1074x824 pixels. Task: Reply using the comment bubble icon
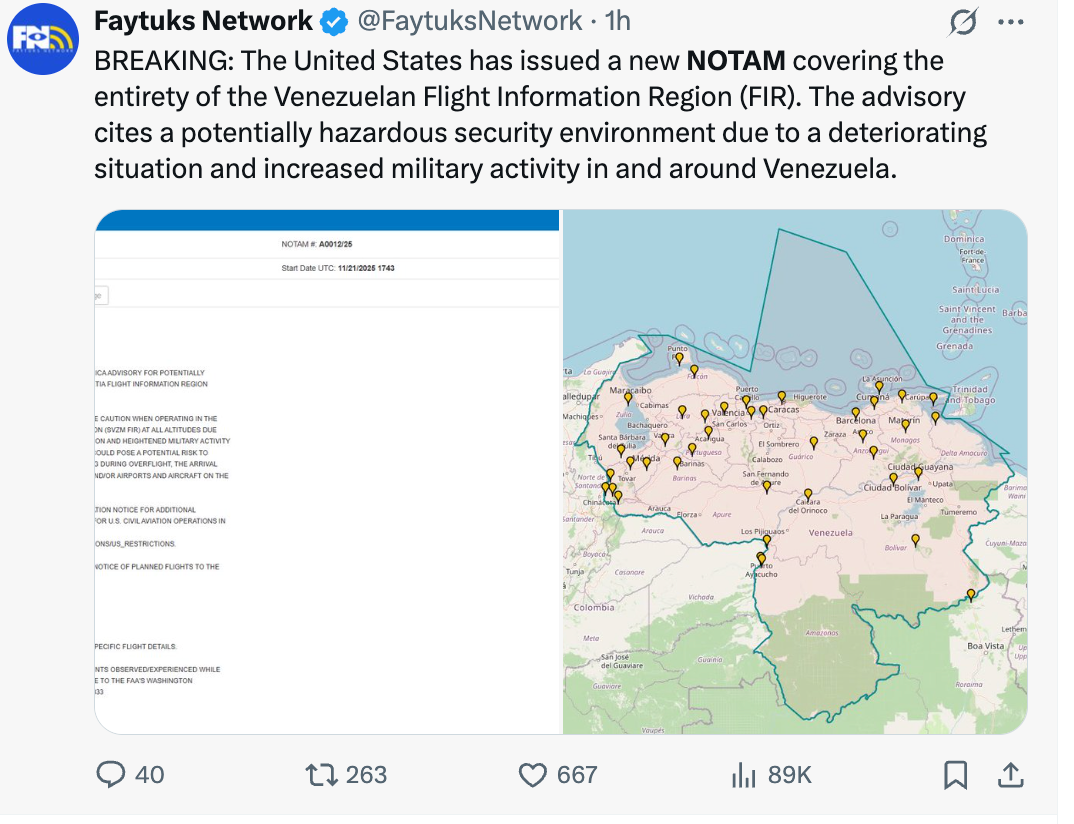click(x=112, y=774)
